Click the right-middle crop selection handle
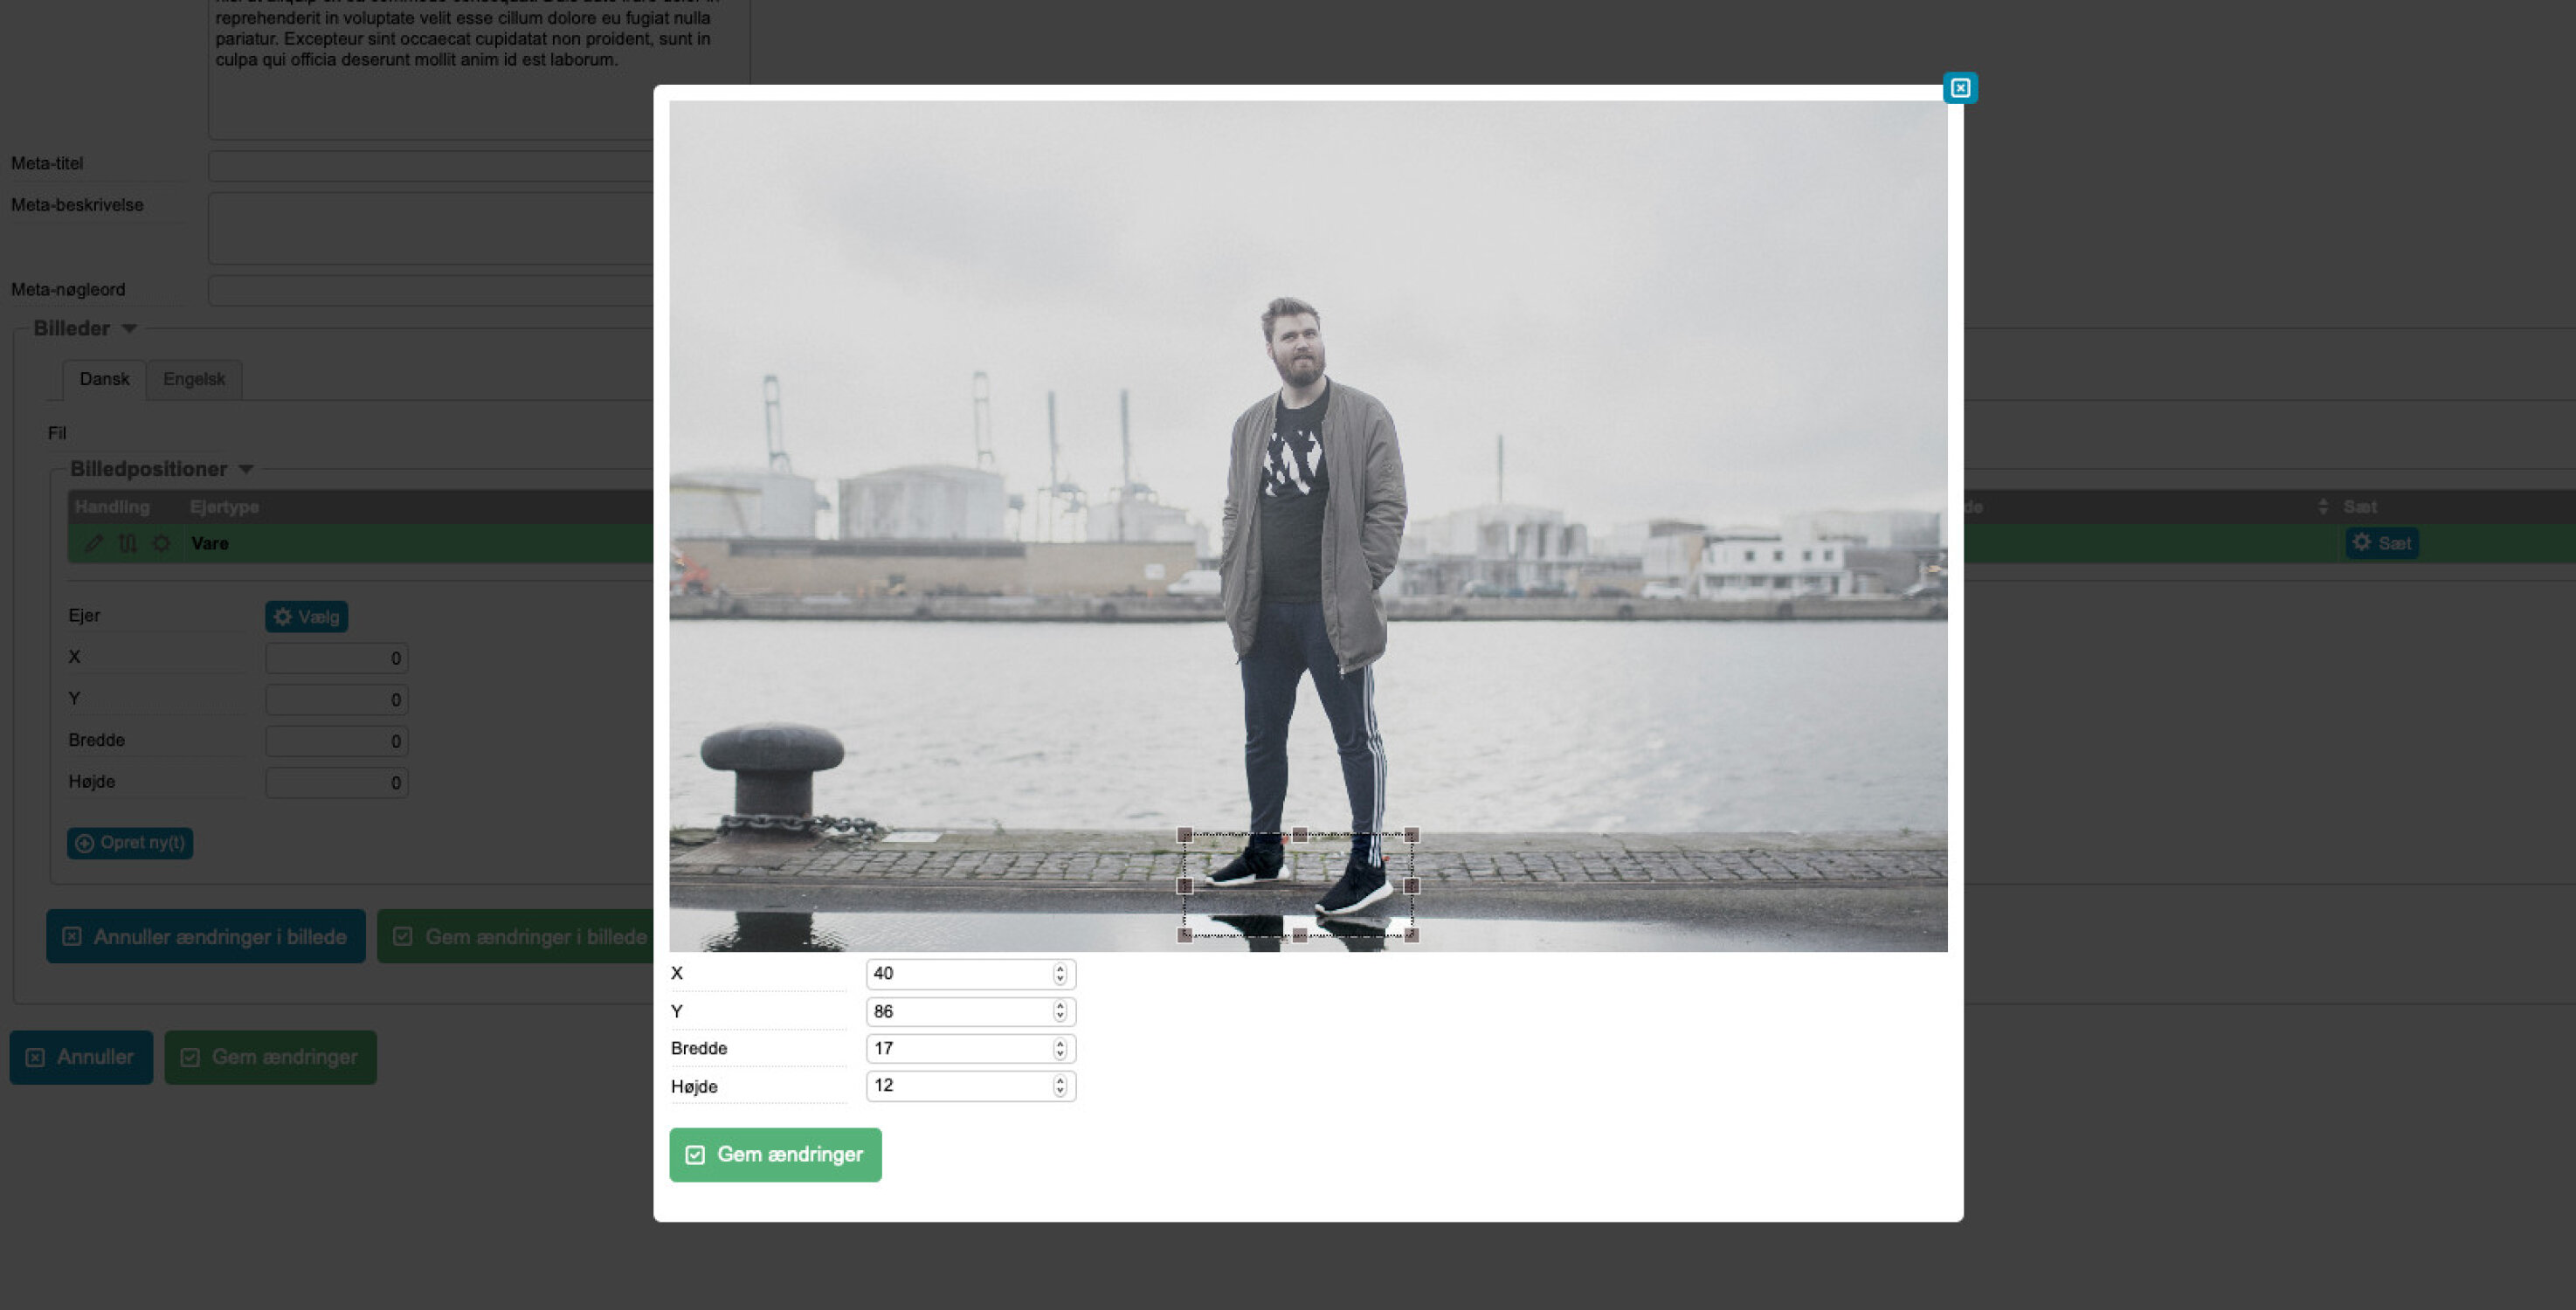 pyautogui.click(x=1412, y=886)
